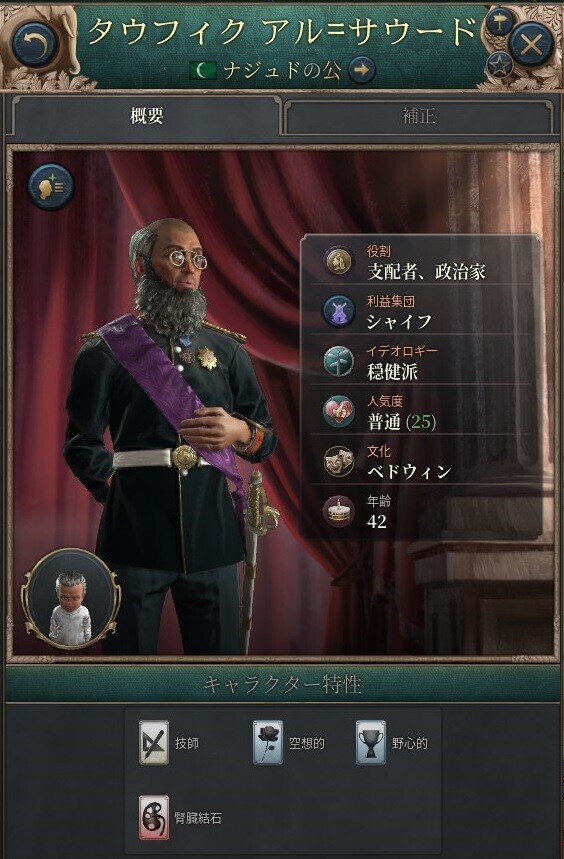The height and width of the screenshot is (859, 564).
Task: Switch to the 補正 tab
Action: point(419,116)
